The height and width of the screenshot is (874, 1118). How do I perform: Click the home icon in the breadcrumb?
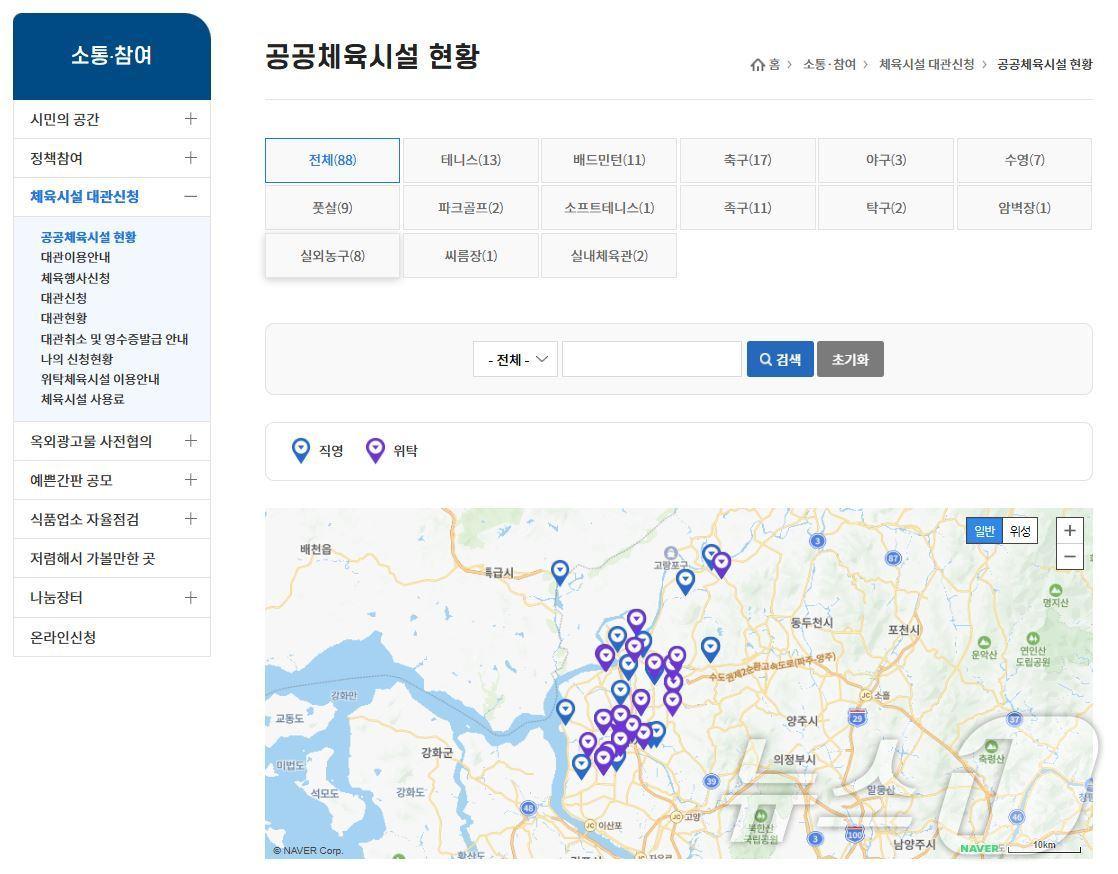(x=758, y=63)
